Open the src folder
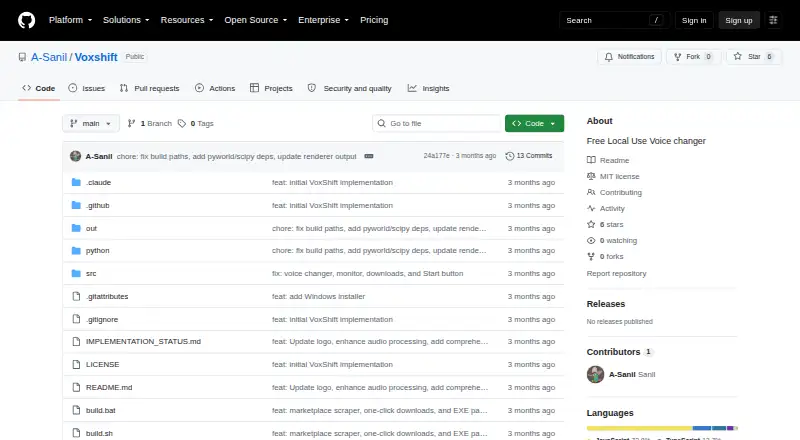The image size is (800, 440). [x=91, y=274]
